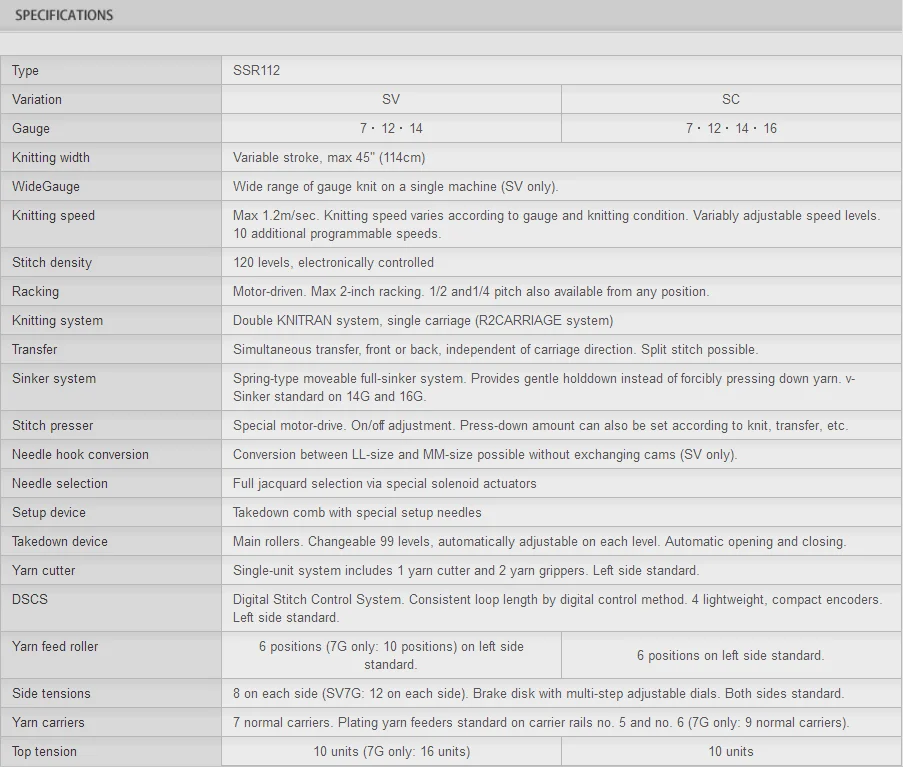
Task: Select the SV gauge values 7, 12, 14
Action: coord(391,129)
